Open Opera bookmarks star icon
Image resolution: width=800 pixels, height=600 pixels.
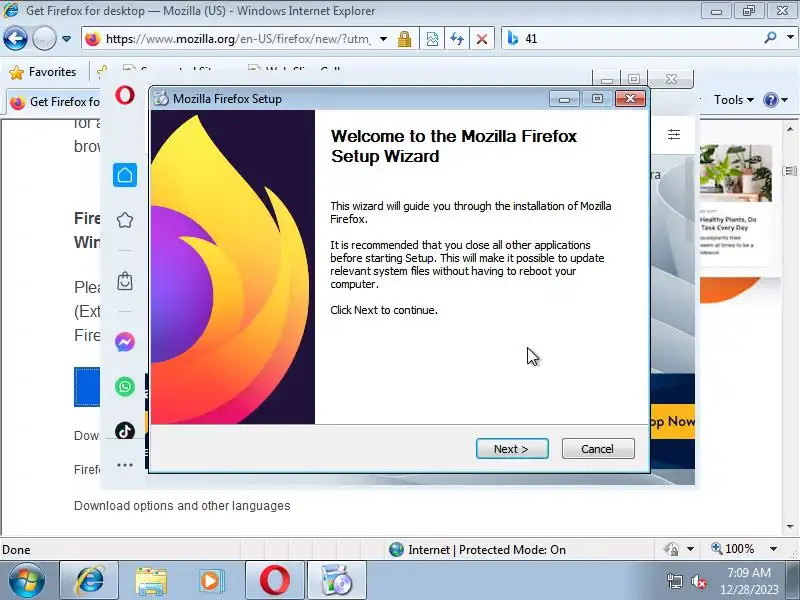pyautogui.click(x=125, y=220)
